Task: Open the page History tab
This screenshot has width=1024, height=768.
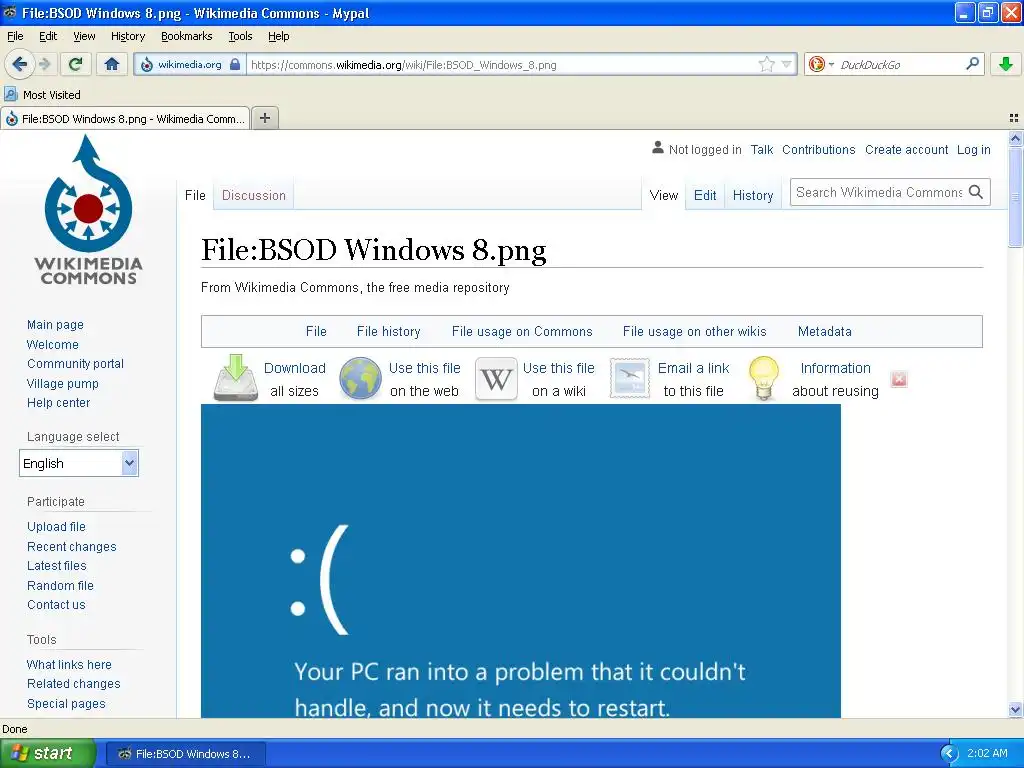Action: click(752, 195)
